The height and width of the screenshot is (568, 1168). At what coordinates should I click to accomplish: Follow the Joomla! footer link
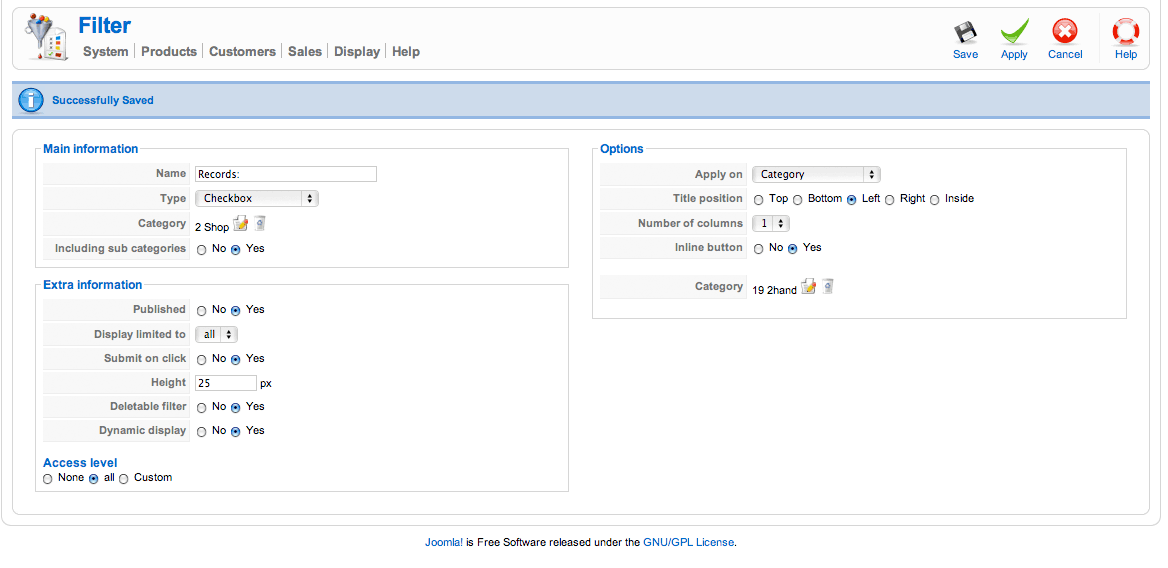point(444,543)
